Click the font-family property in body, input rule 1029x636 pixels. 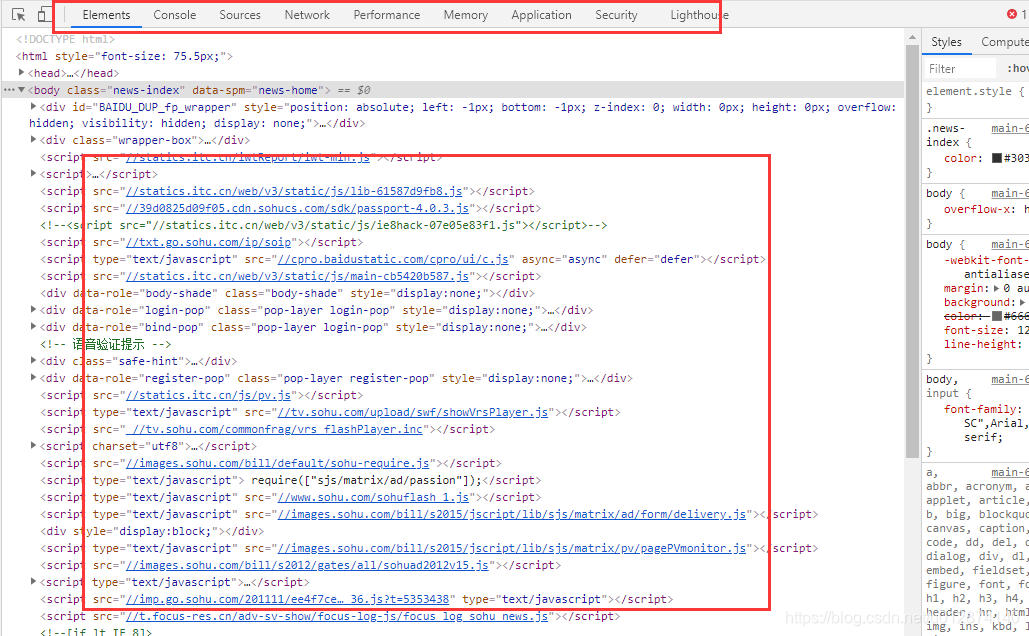[x=982, y=409]
